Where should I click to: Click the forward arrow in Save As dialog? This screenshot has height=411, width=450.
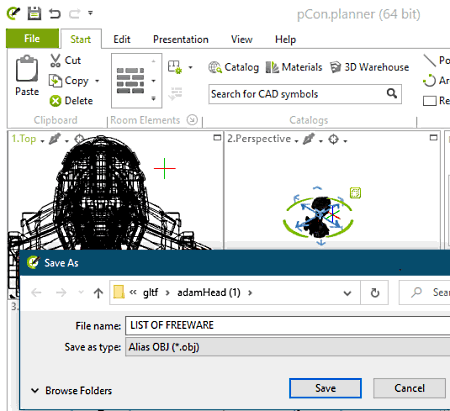61,293
